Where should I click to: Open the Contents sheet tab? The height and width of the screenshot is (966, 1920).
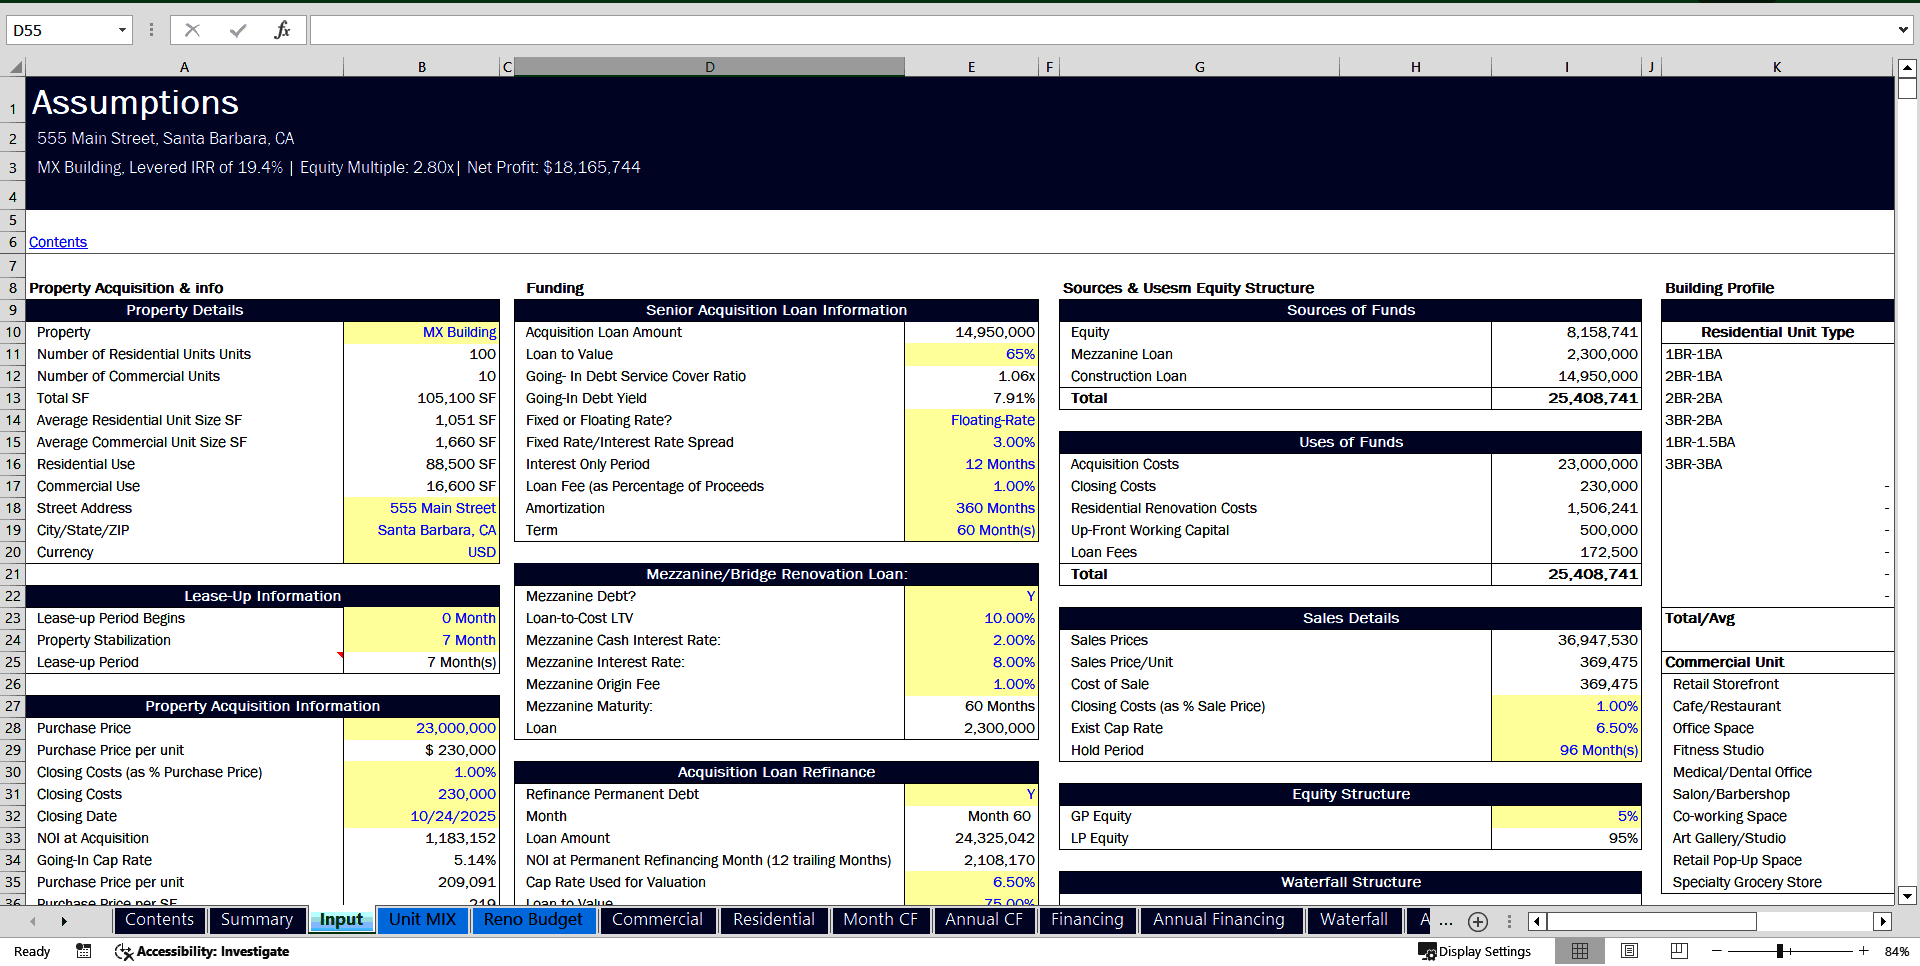click(159, 920)
